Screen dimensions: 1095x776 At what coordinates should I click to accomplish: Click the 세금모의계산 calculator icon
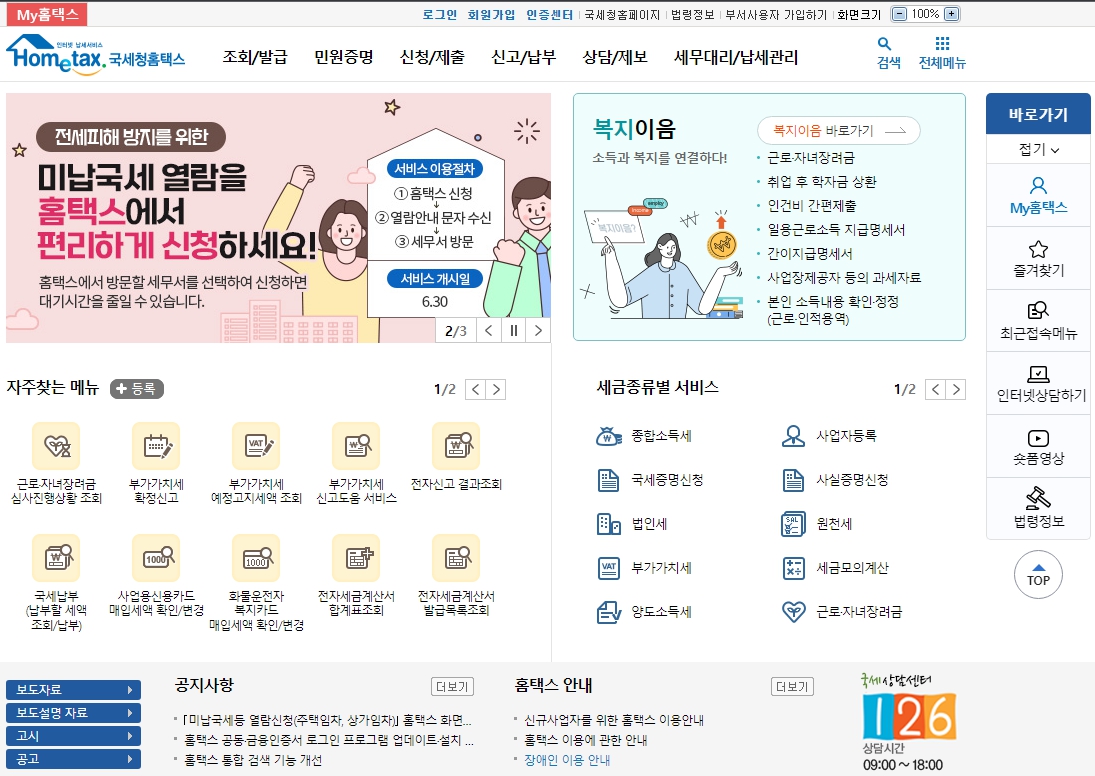point(793,568)
